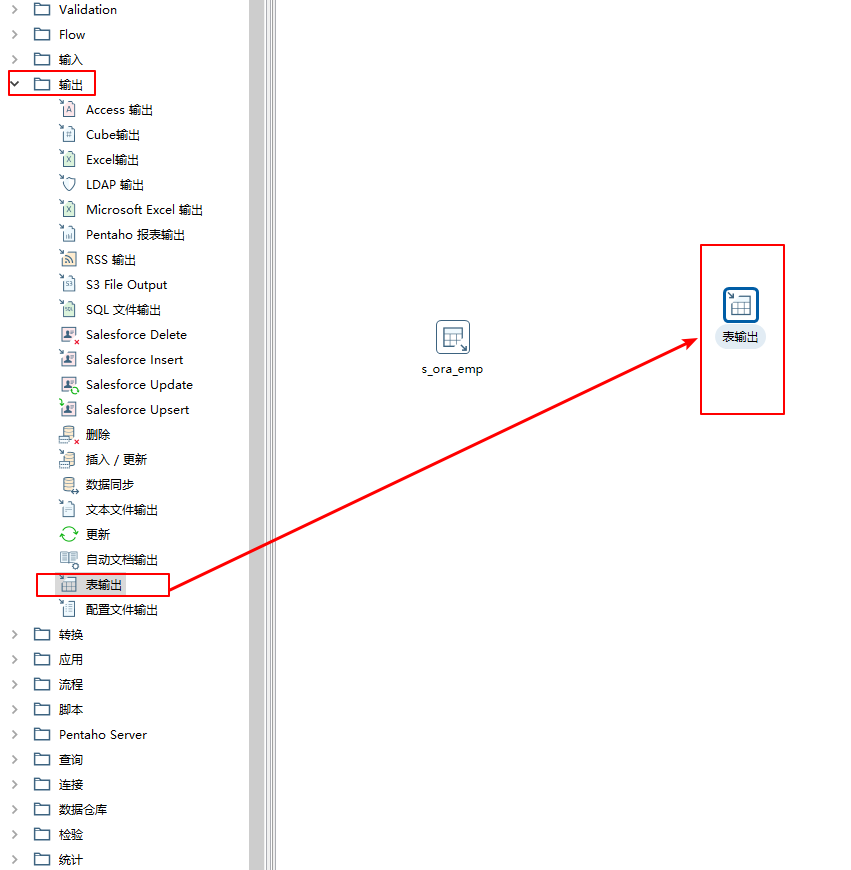
Task: Click the 输出 folder label
Action: click(71, 84)
